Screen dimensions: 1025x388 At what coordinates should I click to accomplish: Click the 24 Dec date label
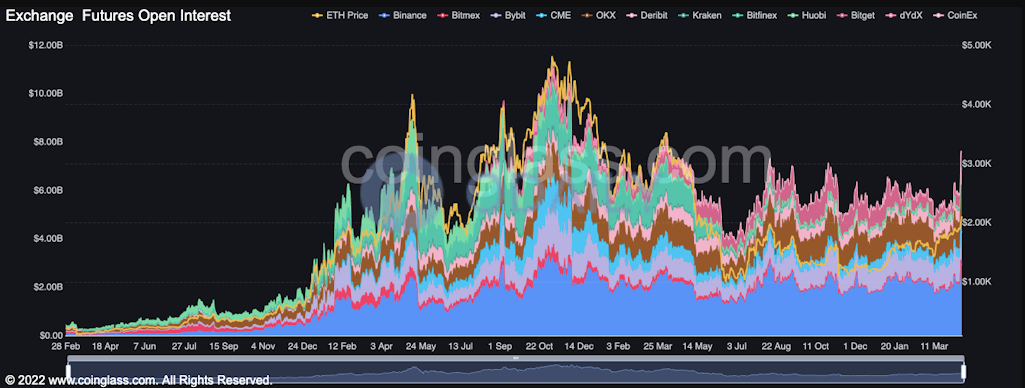303,346
